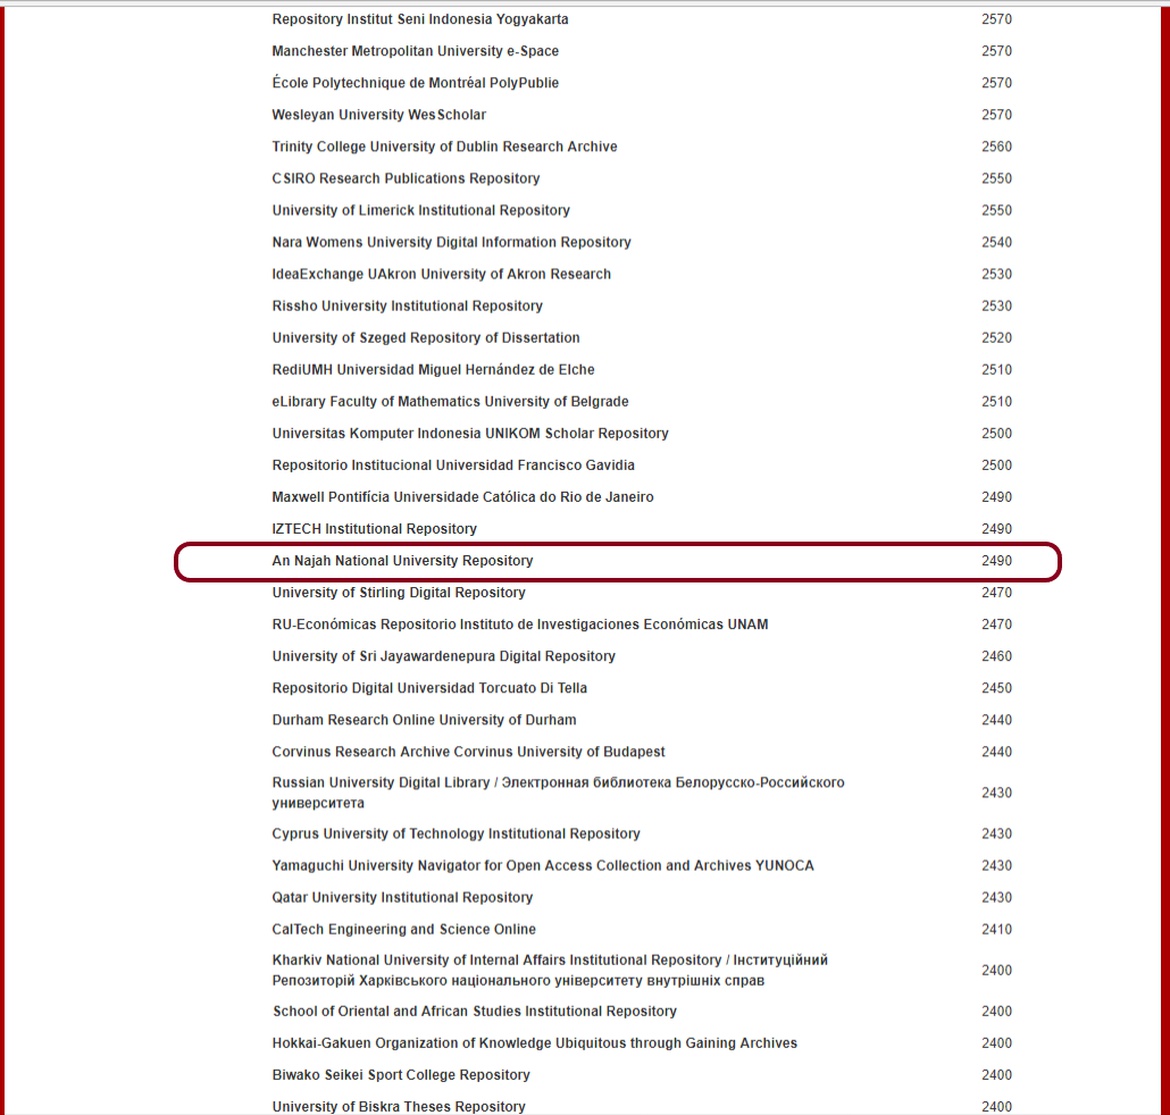Click Repository Institut Seni Indonesia Yogyakarta row

[420, 19]
